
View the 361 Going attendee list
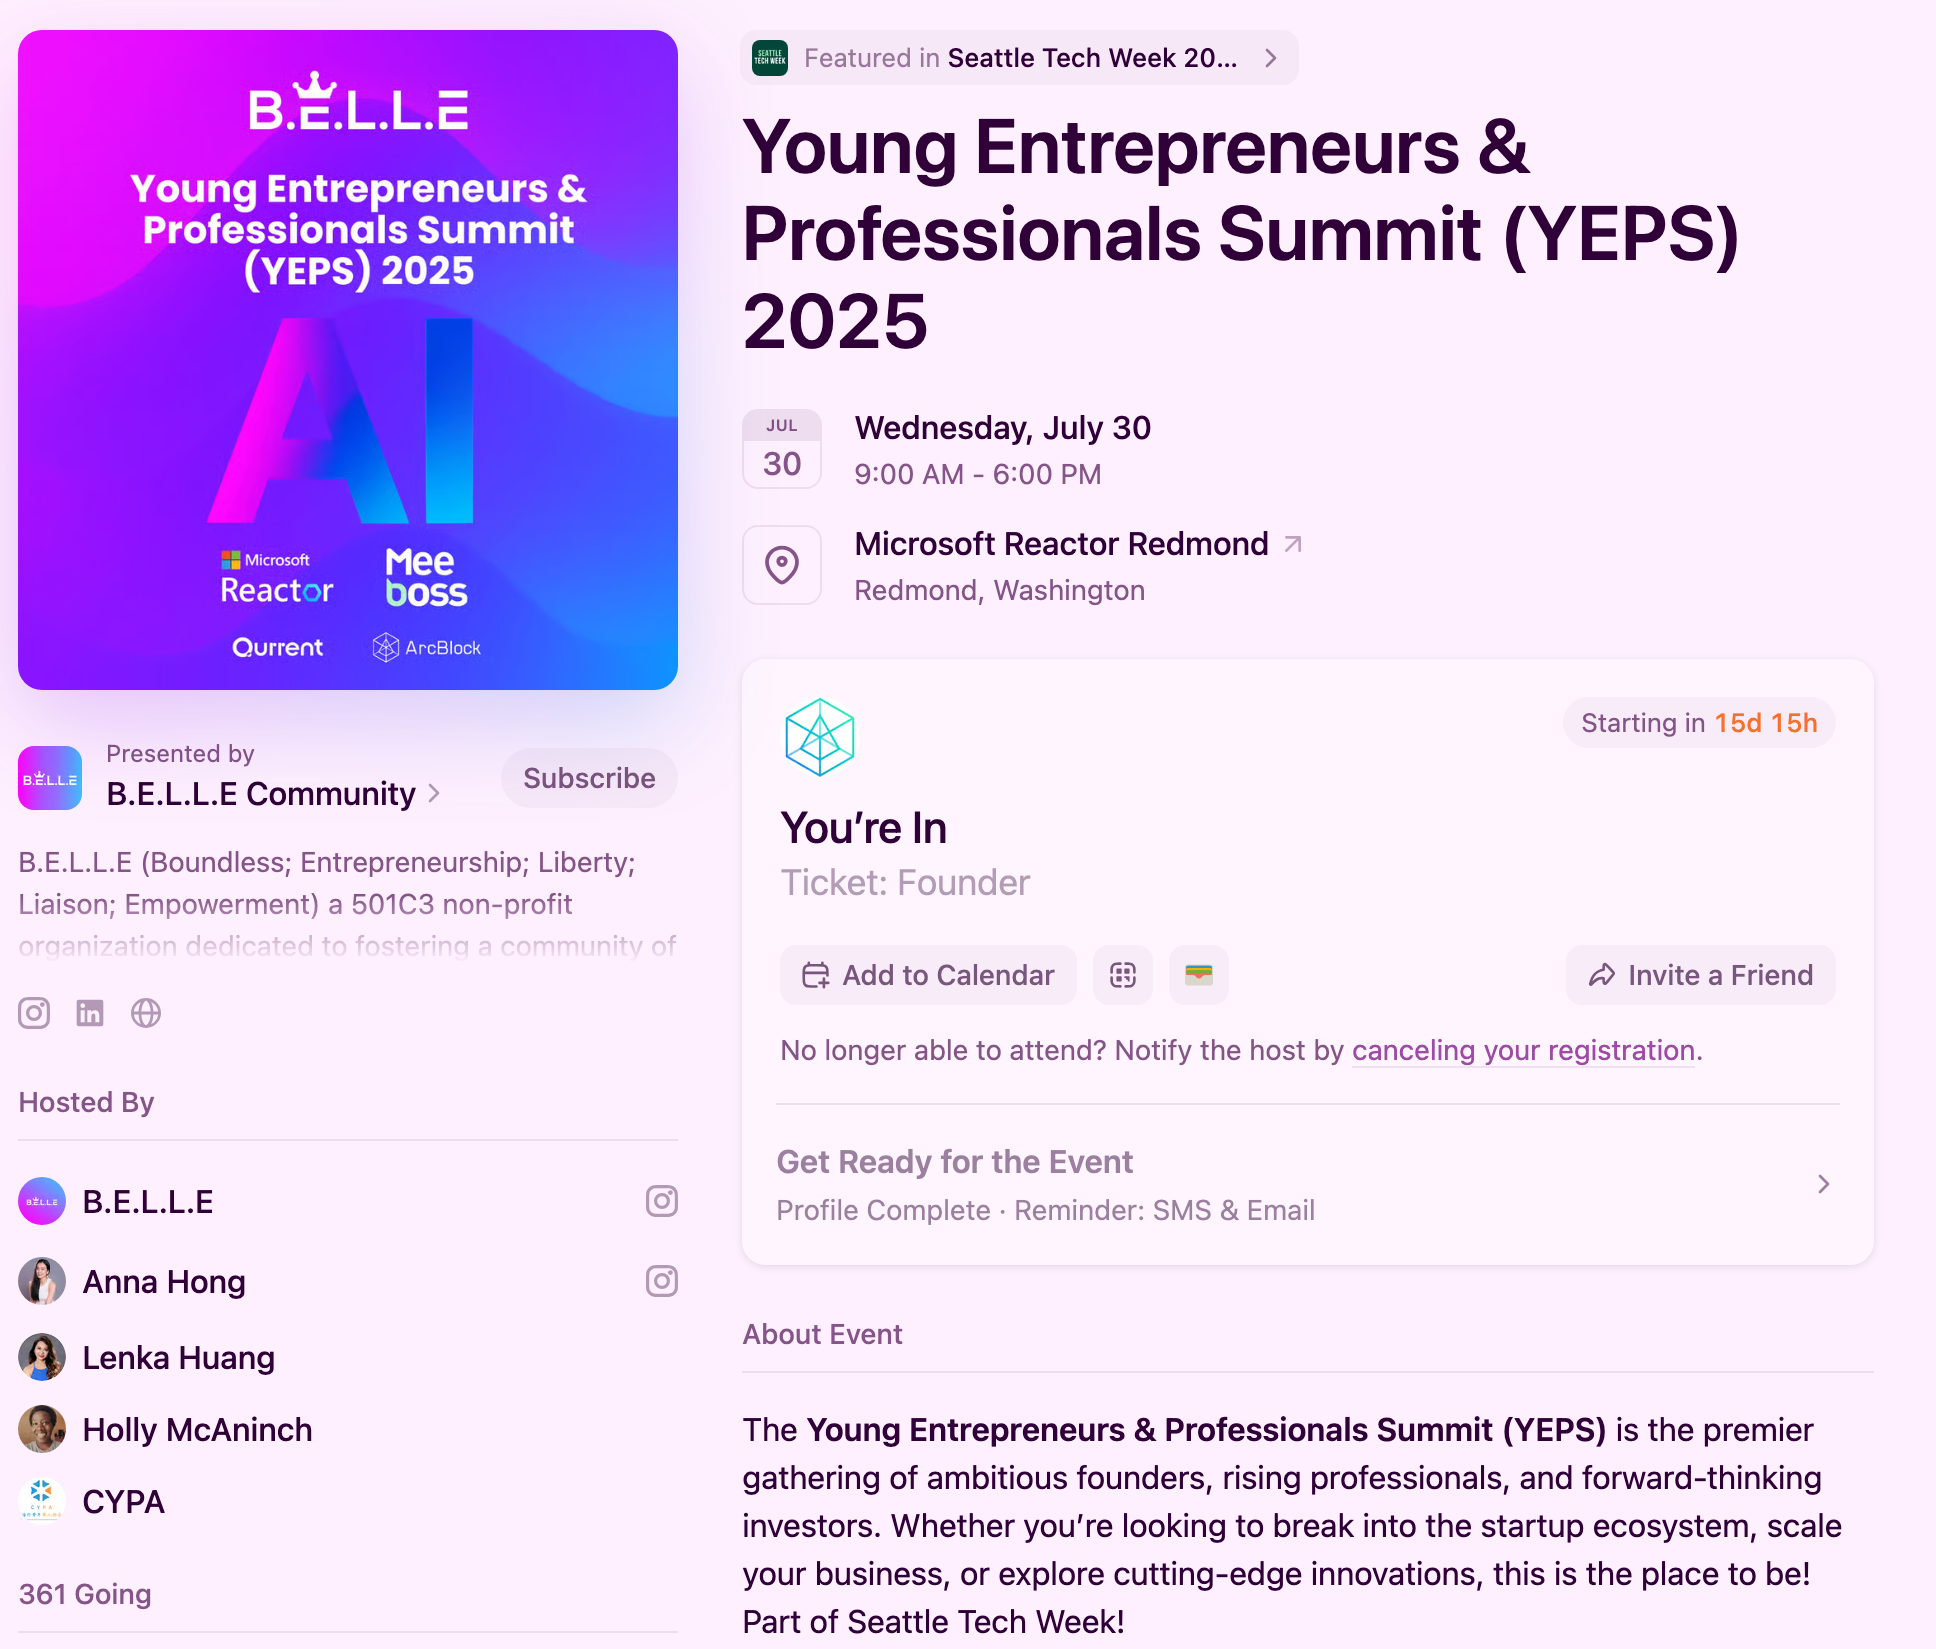click(85, 1594)
